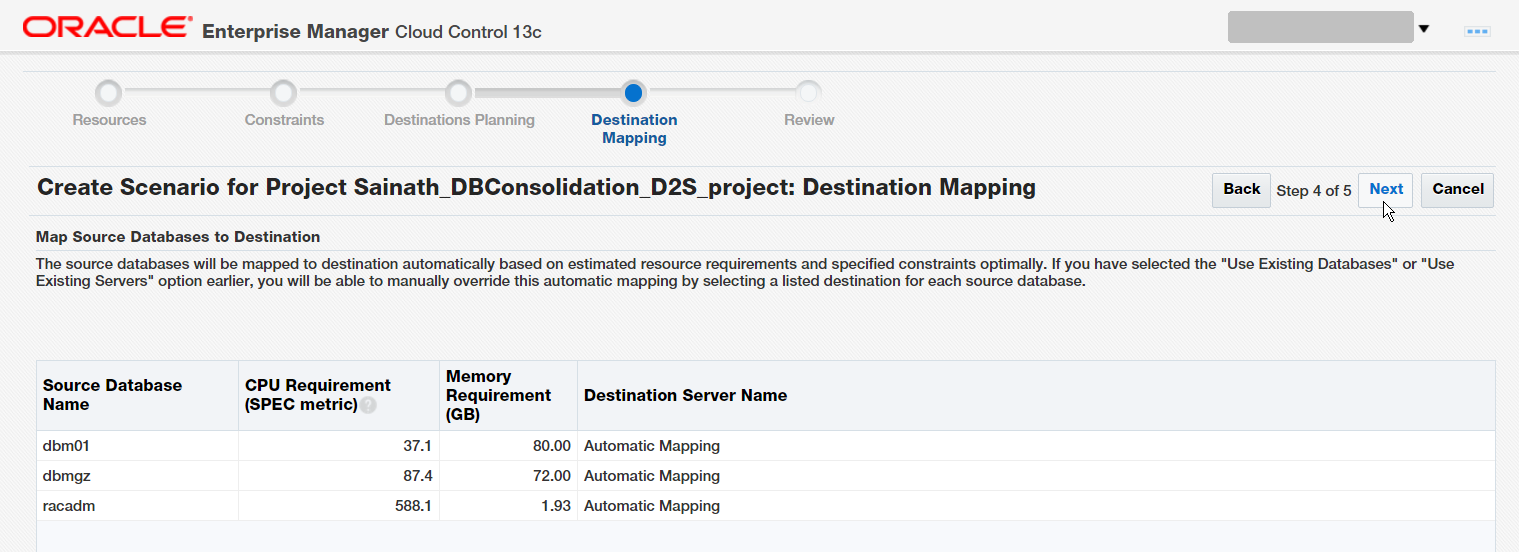The height and width of the screenshot is (552, 1519).
Task: Select the racadm database row
Action: (766, 506)
